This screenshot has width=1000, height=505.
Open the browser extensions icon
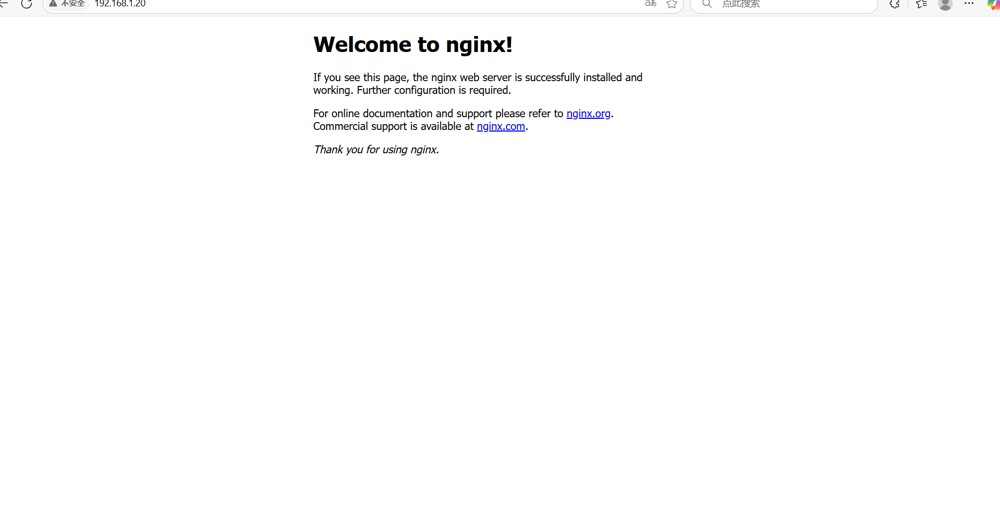point(894,4)
